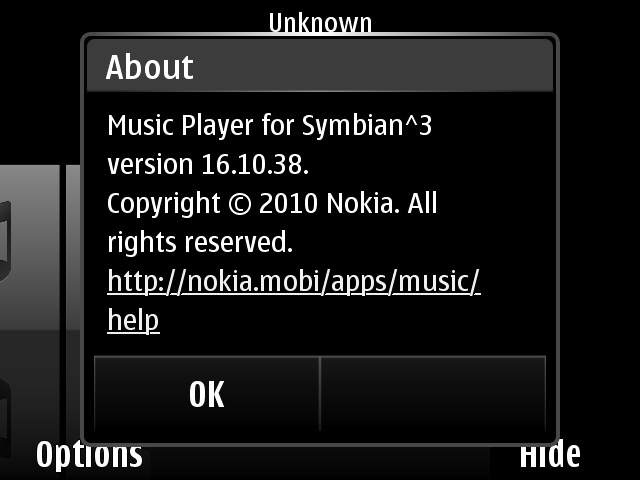Click the 'Music Player for Symbian^3' line
Image resolution: width=640 pixels, height=480 pixels.
pos(269,125)
